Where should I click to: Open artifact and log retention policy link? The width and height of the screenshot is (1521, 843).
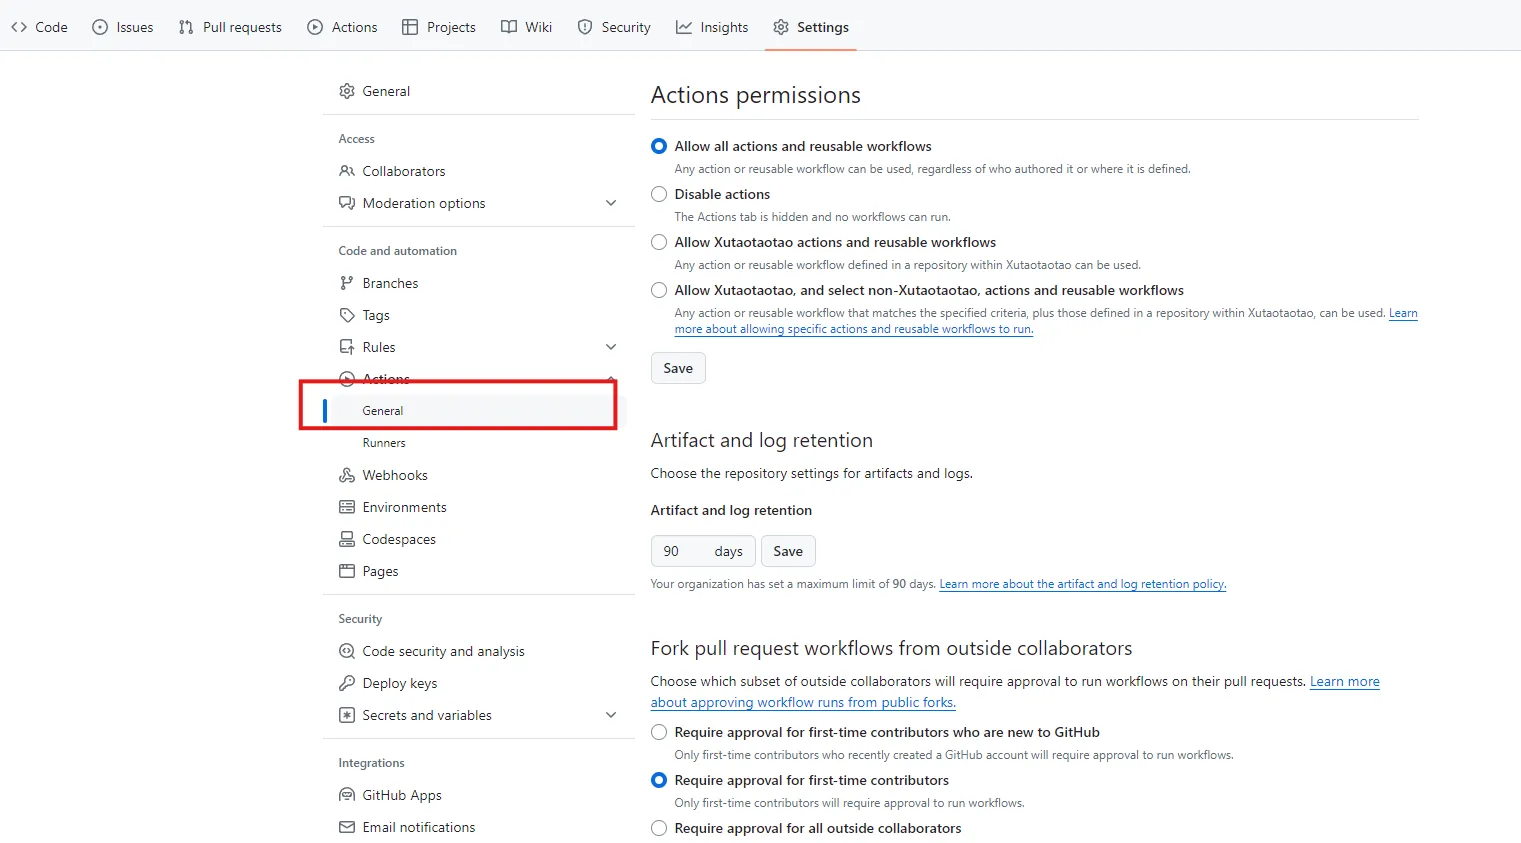(1082, 584)
